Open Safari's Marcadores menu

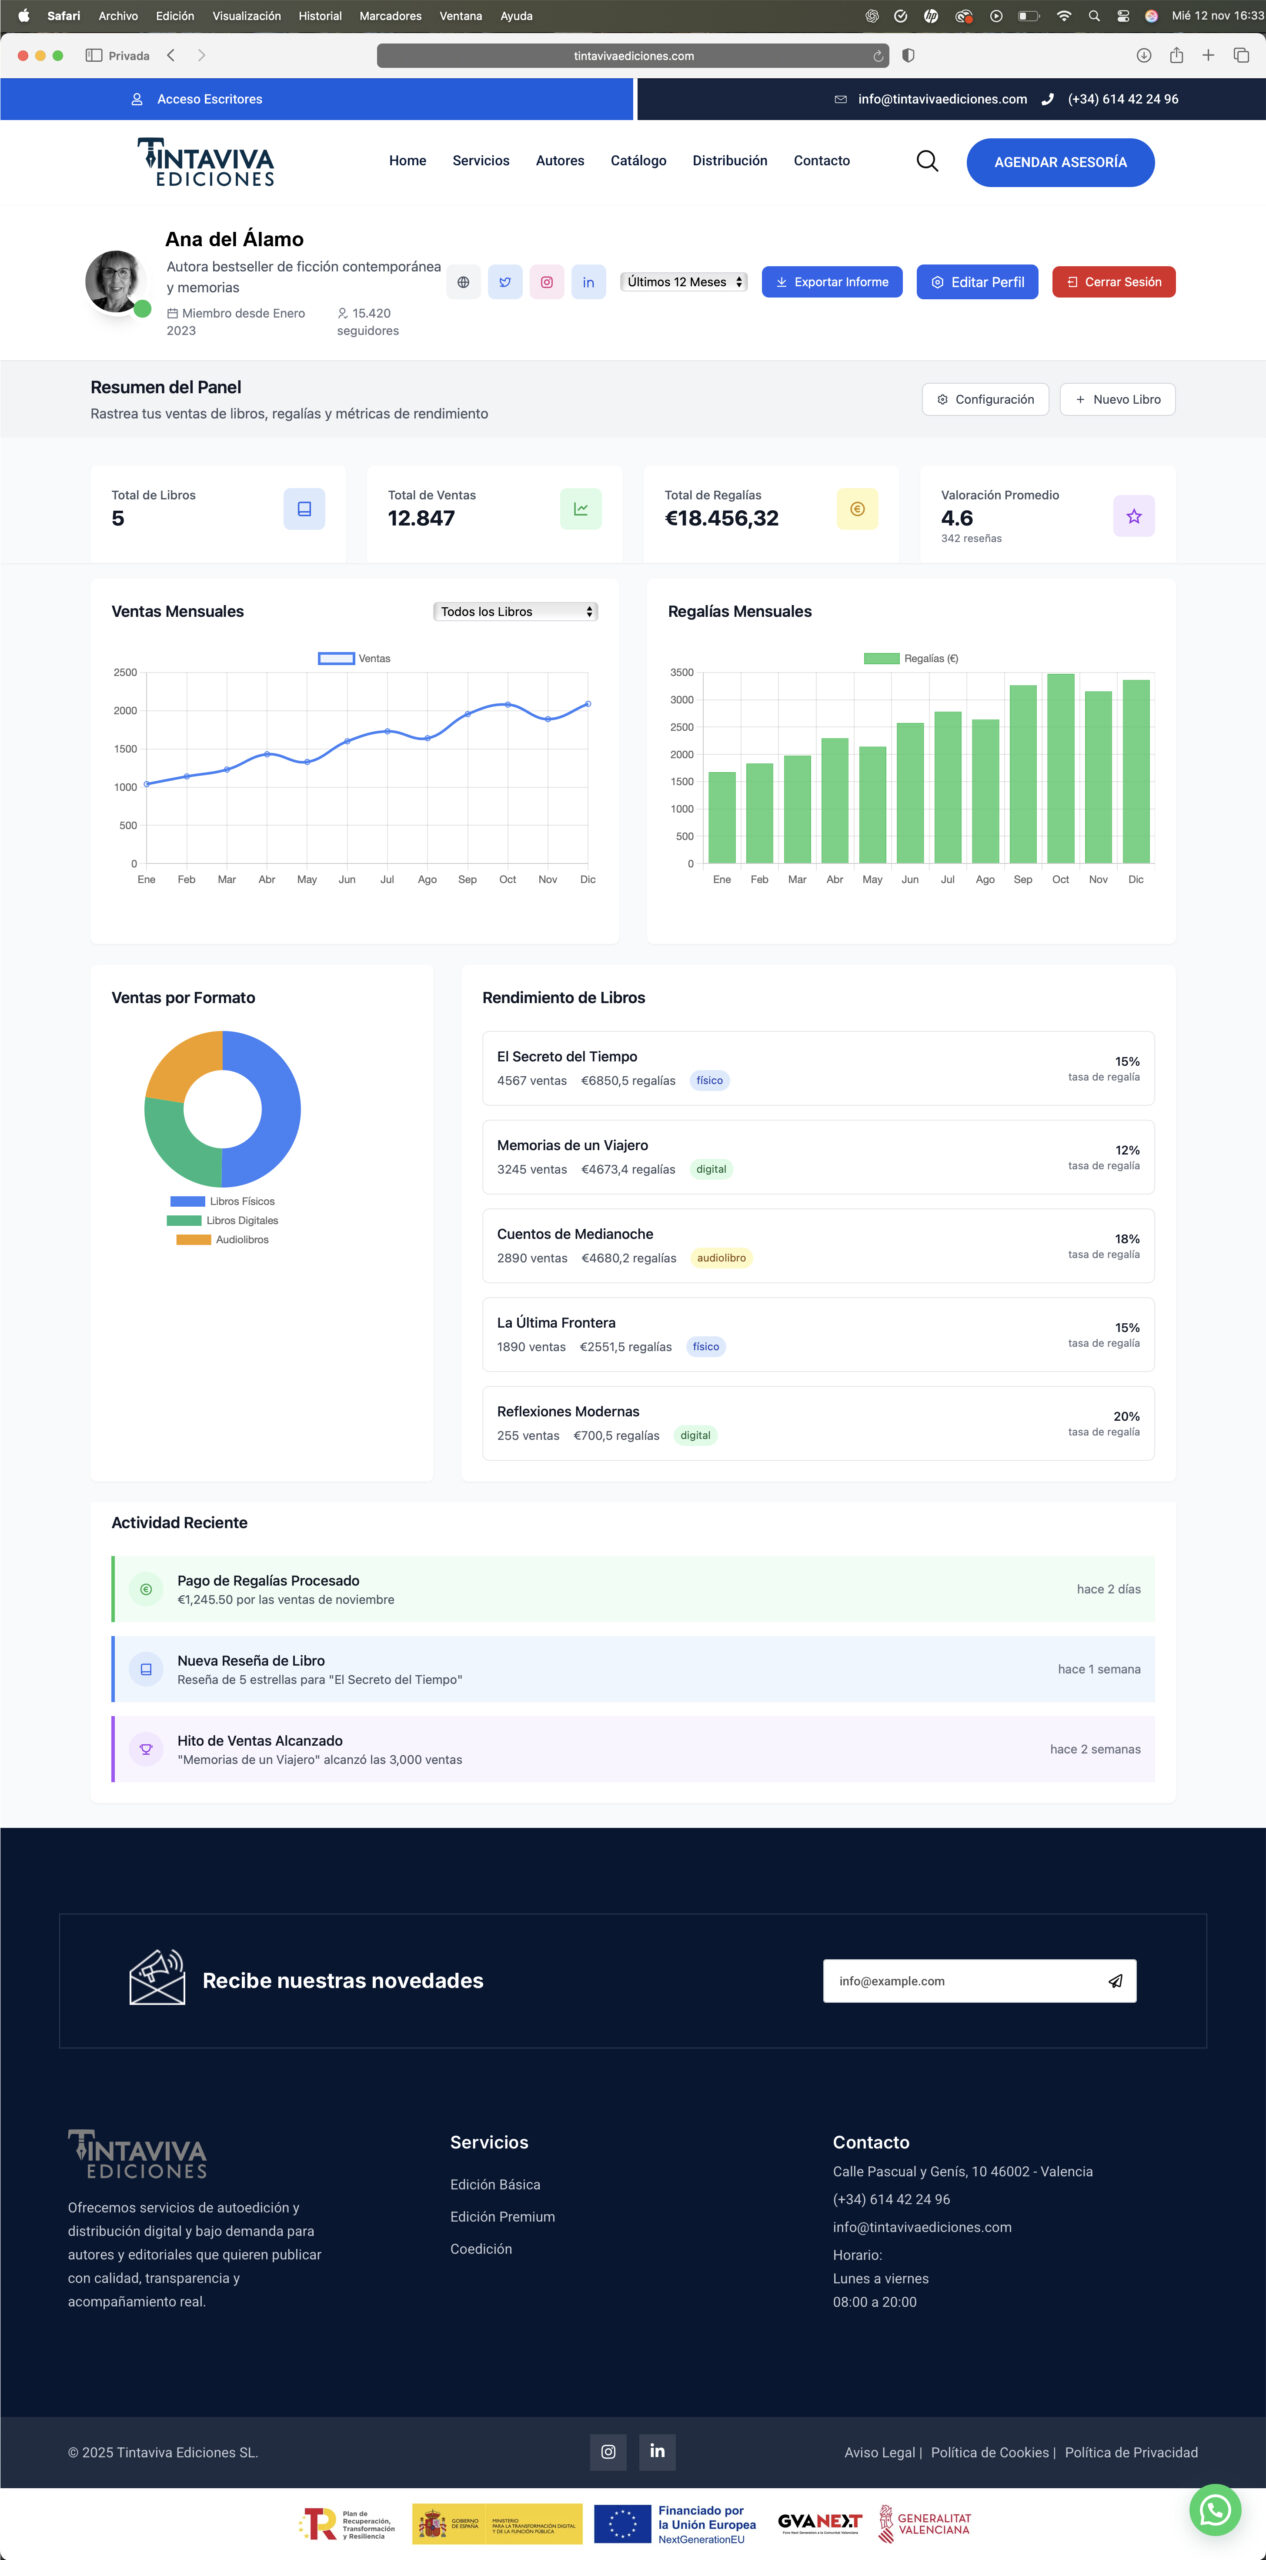390,16
